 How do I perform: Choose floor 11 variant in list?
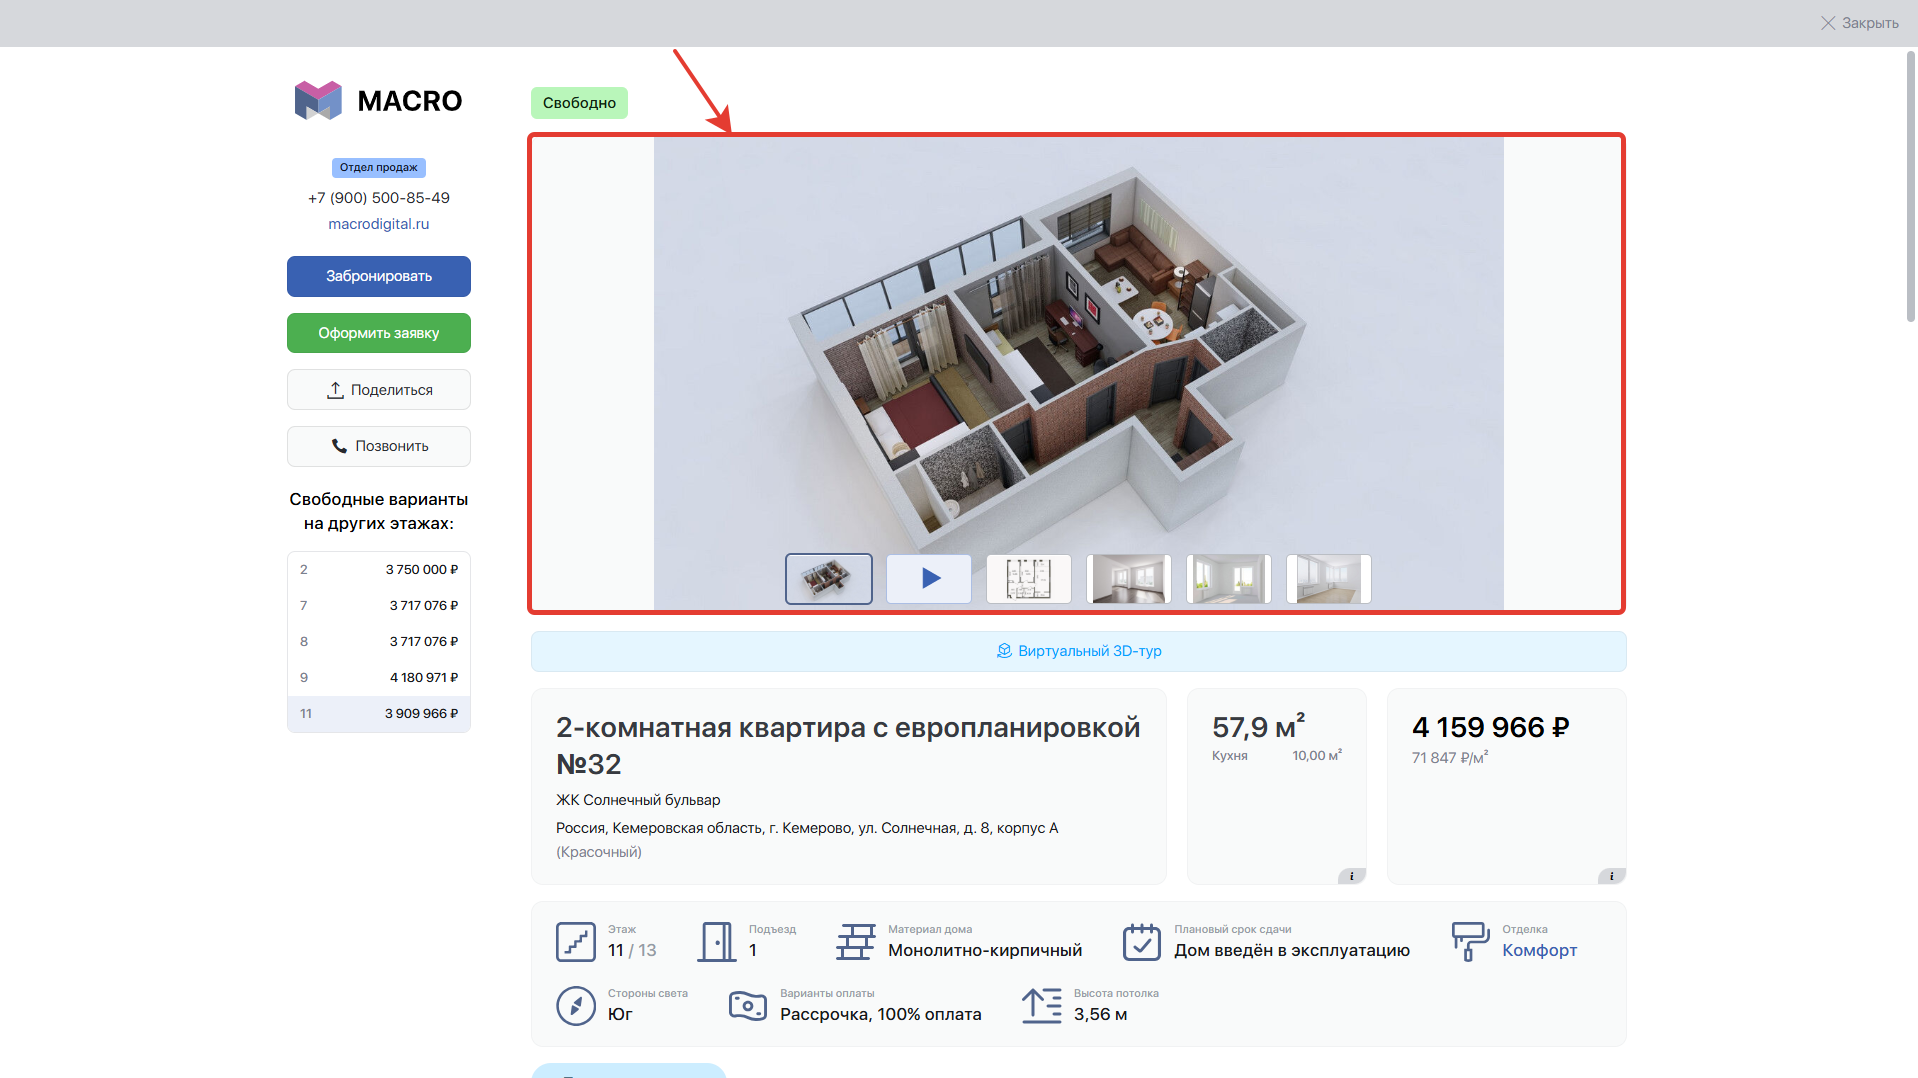(x=379, y=714)
